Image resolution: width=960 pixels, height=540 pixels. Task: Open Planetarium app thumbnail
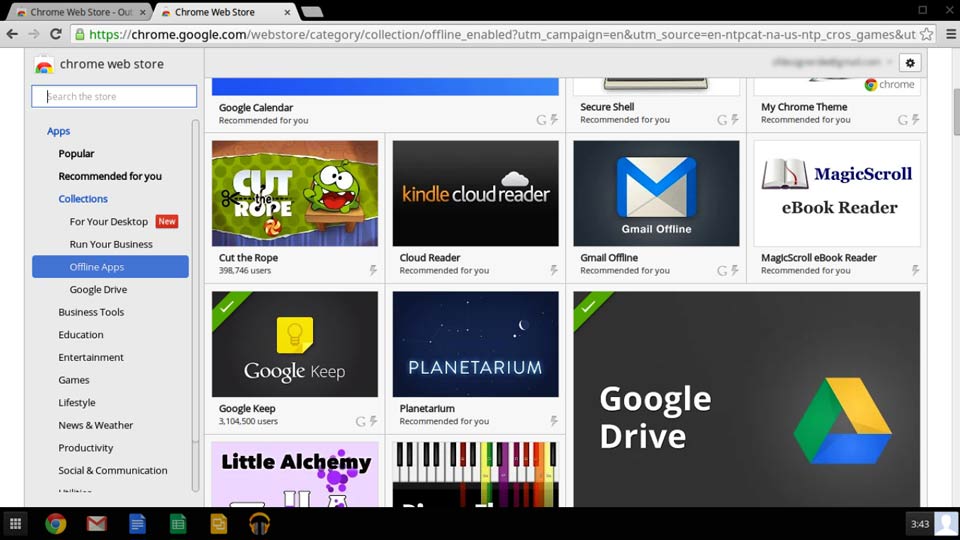[x=475, y=344]
